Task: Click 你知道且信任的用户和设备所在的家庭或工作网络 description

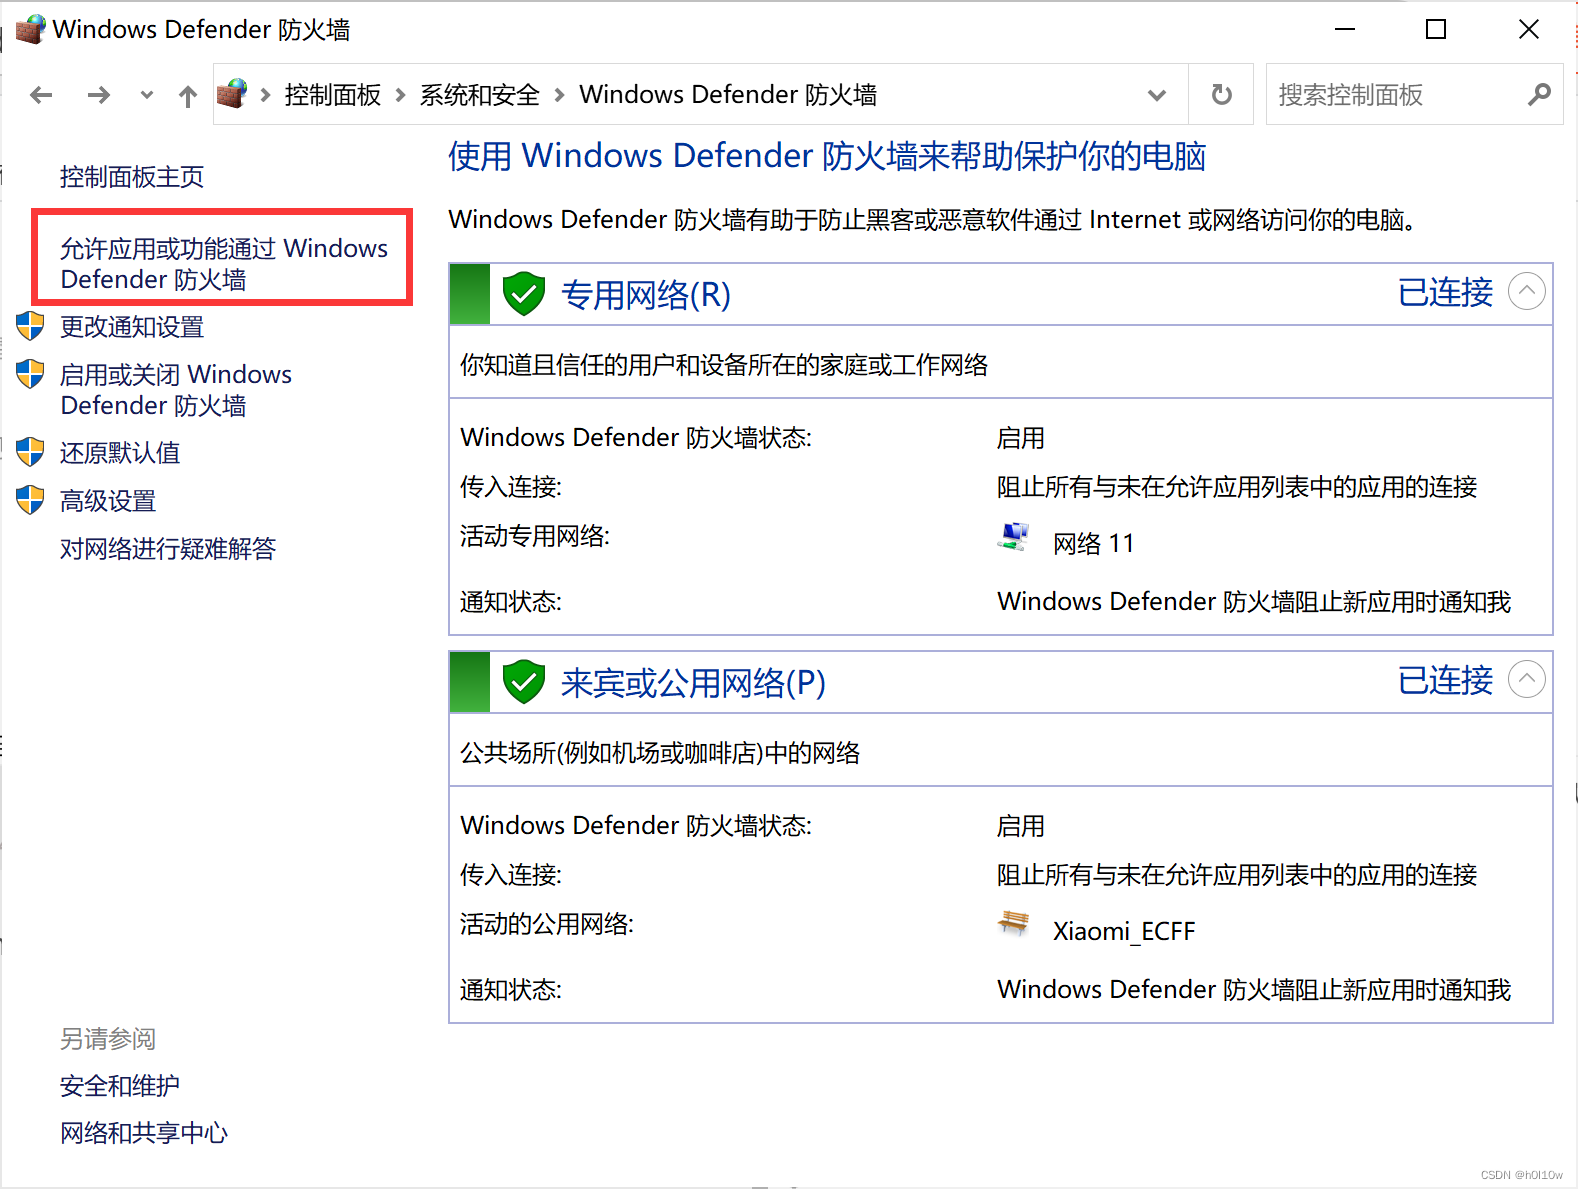Action: pos(724,365)
